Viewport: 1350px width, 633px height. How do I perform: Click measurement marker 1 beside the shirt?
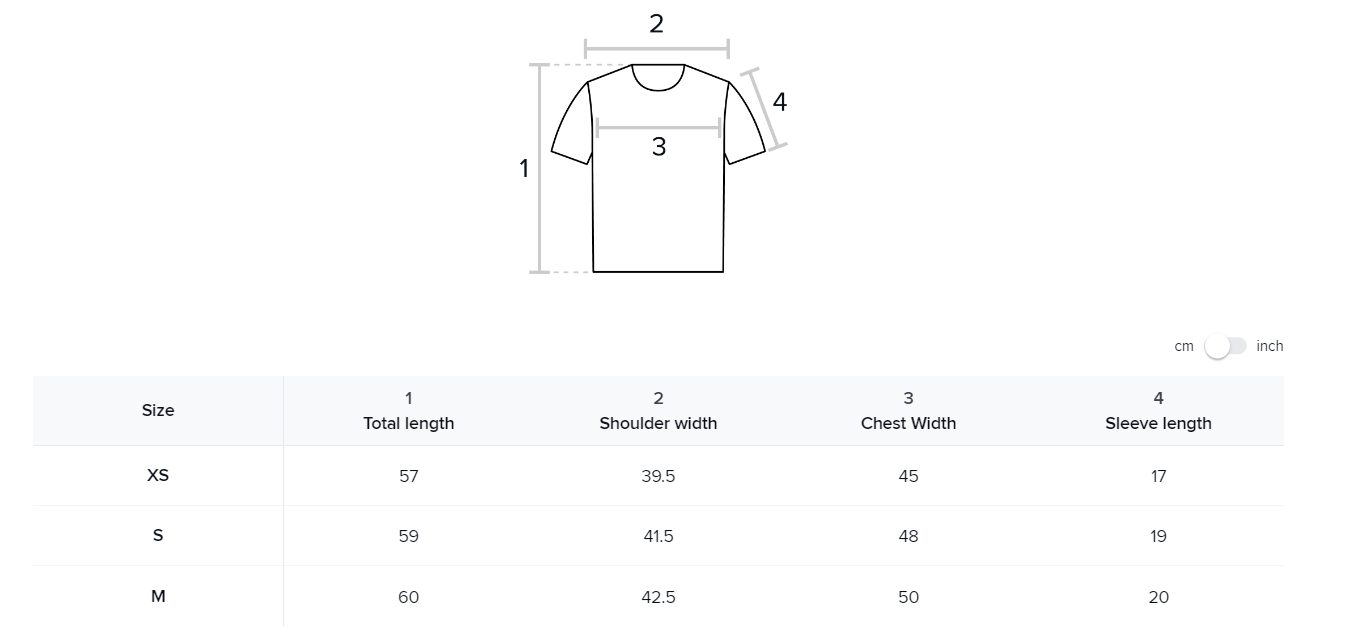click(523, 169)
